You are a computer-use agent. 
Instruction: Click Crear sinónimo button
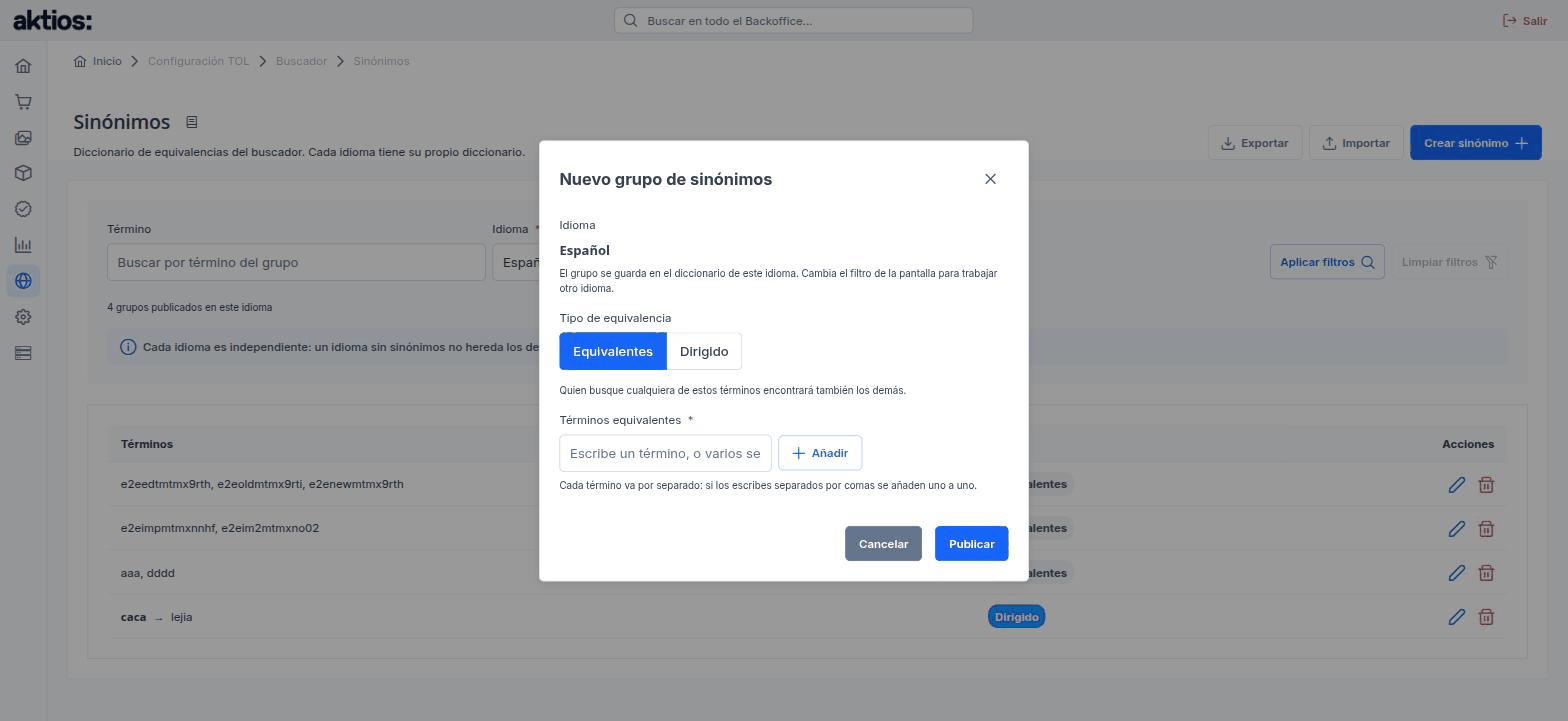[x=1476, y=143]
